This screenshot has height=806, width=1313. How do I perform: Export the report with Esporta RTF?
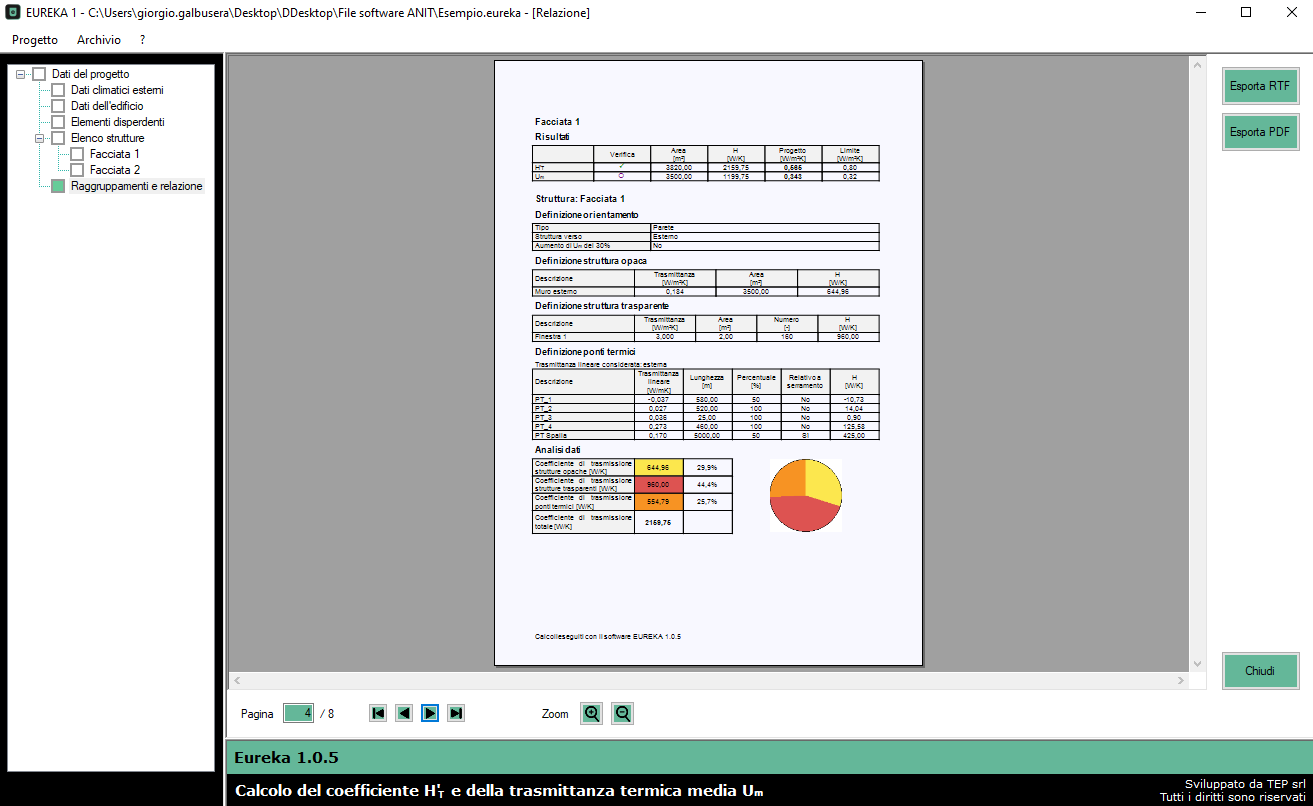[1259, 86]
